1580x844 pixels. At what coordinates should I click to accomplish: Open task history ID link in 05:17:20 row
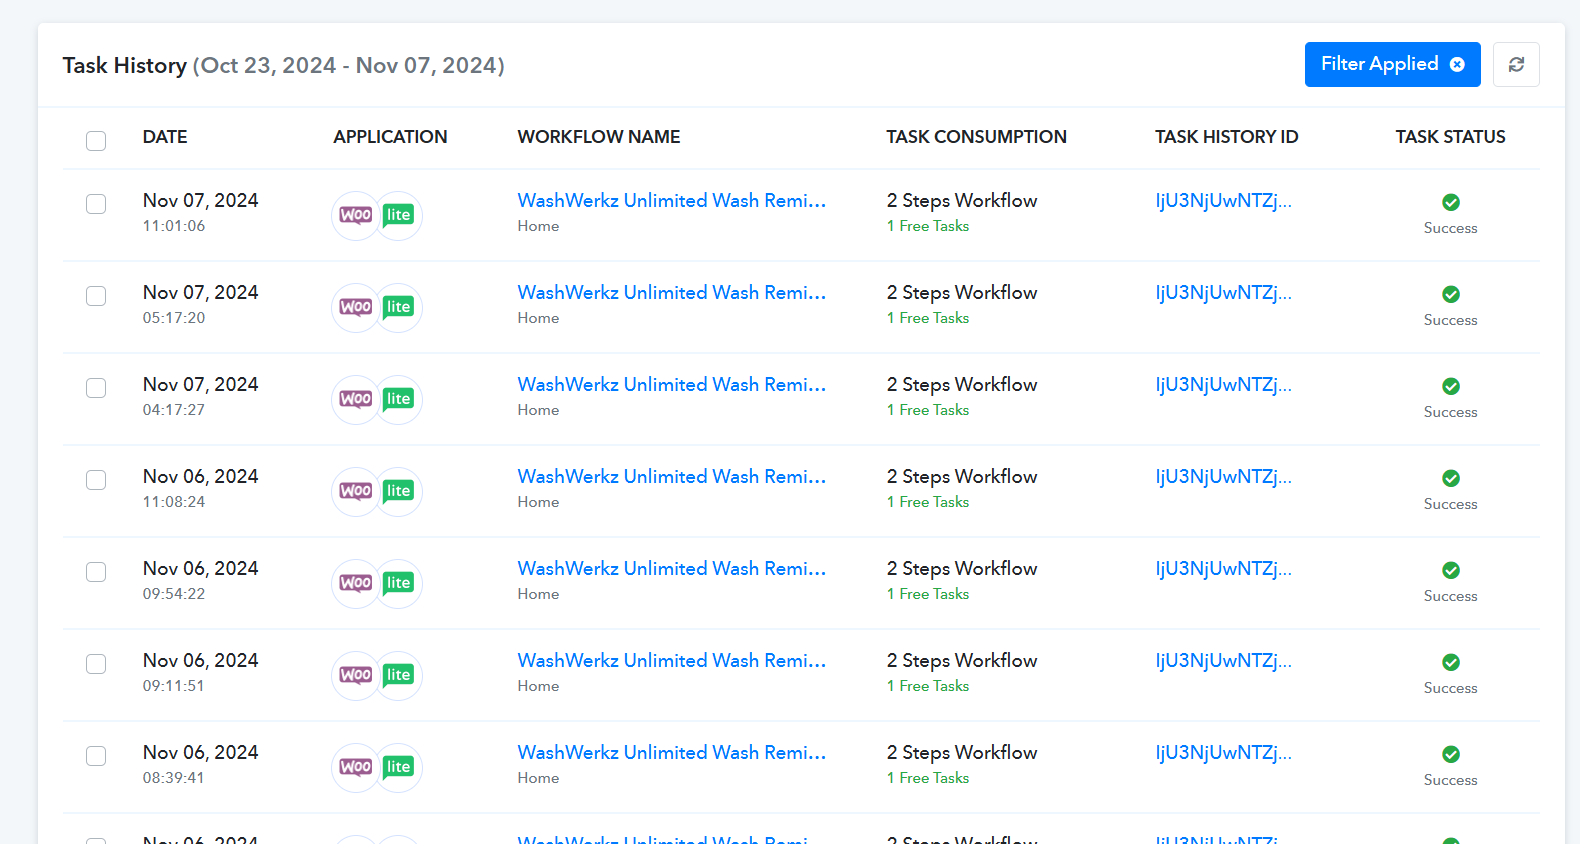pos(1223,292)
